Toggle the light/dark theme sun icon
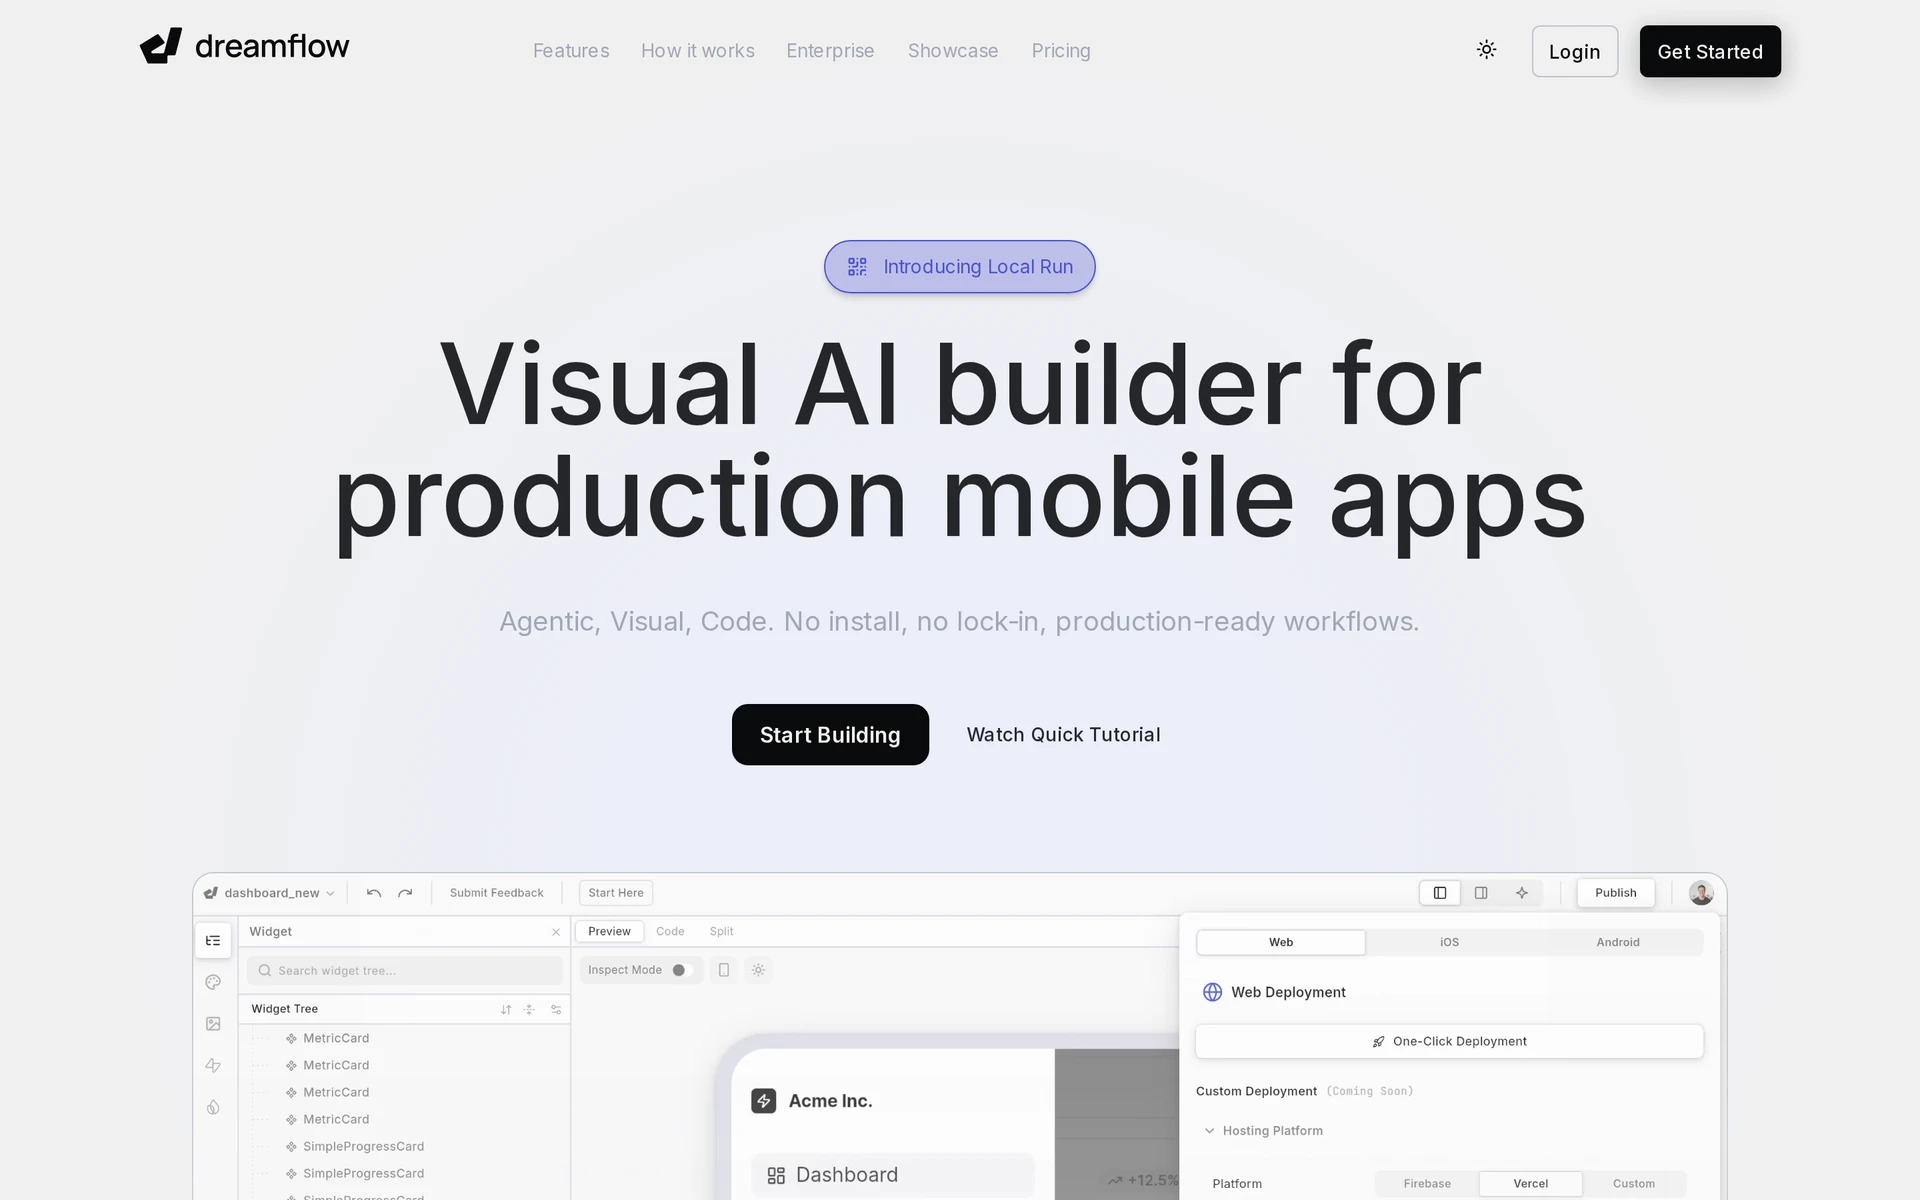The width and height of the screenshot is (1920, 1200). [1486, 50]
